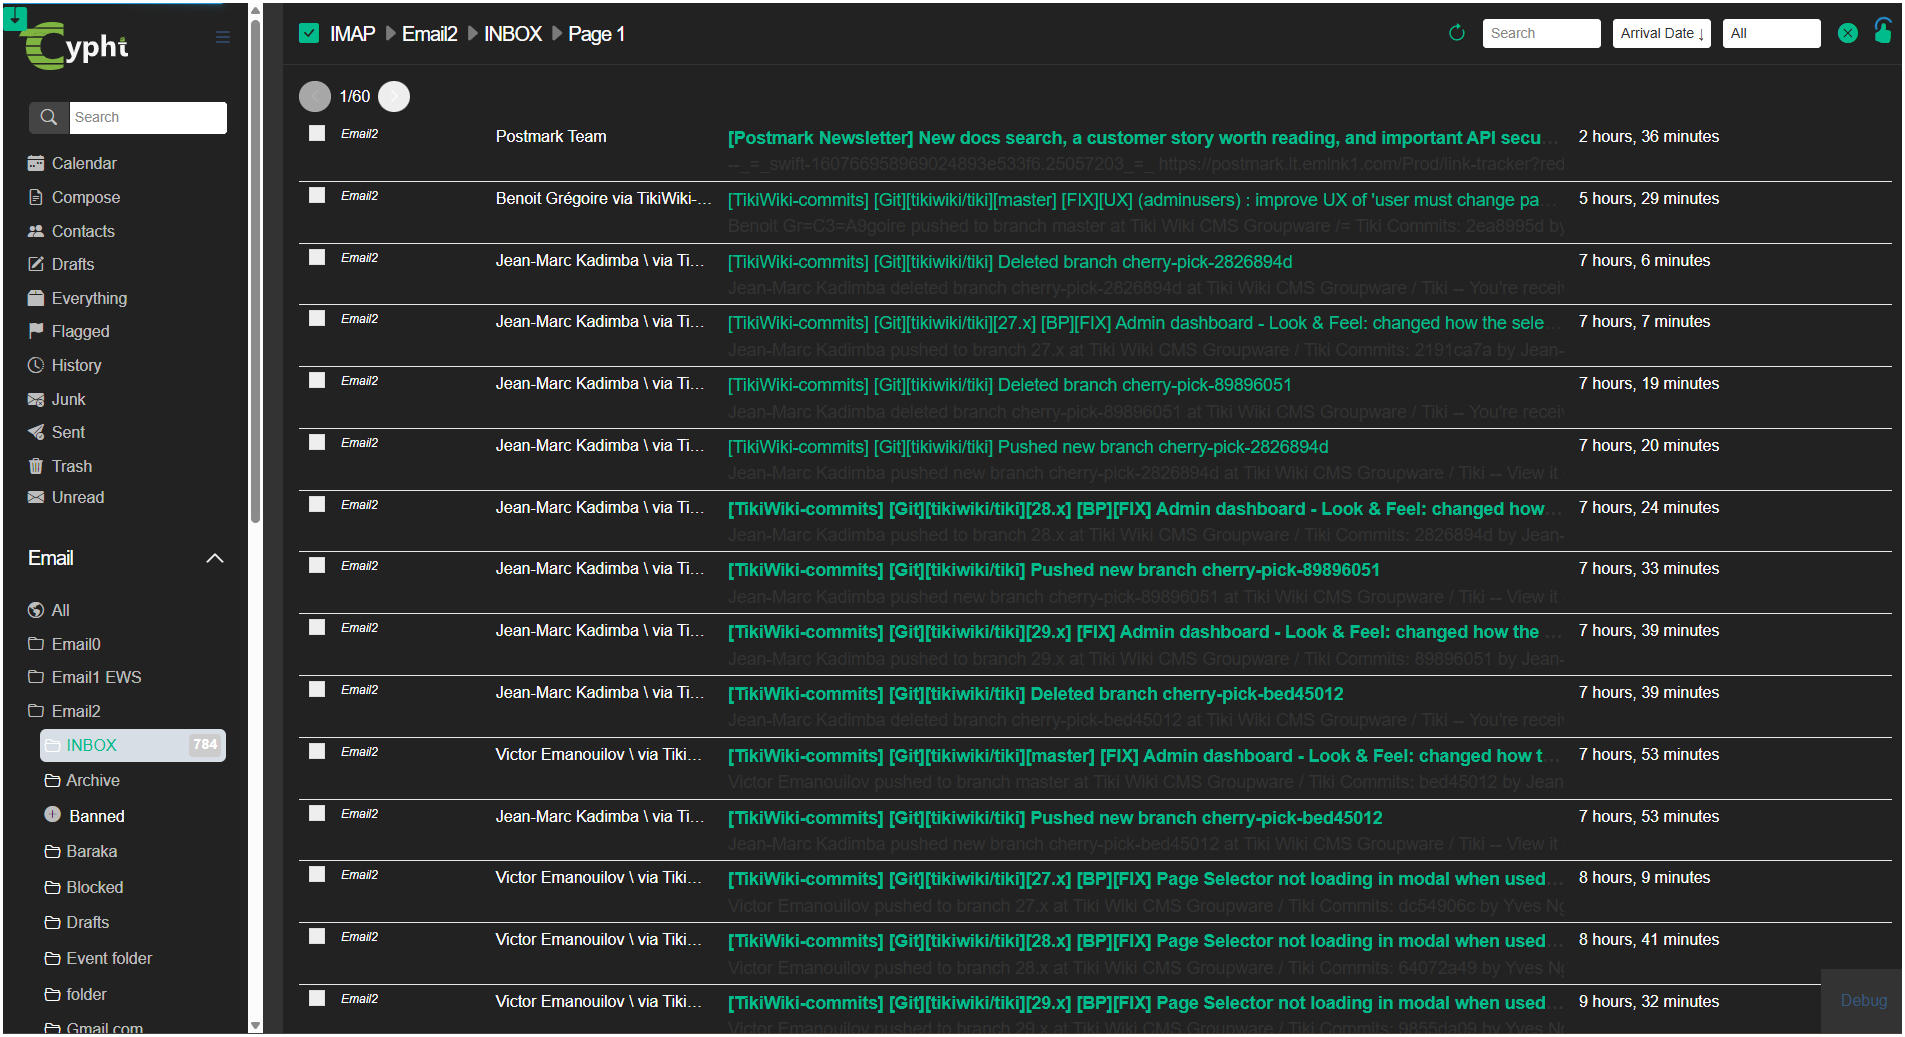1905x1037 pixels.
Task: Click the magnifier icon in the sidebar search
Action: [48, 117]
